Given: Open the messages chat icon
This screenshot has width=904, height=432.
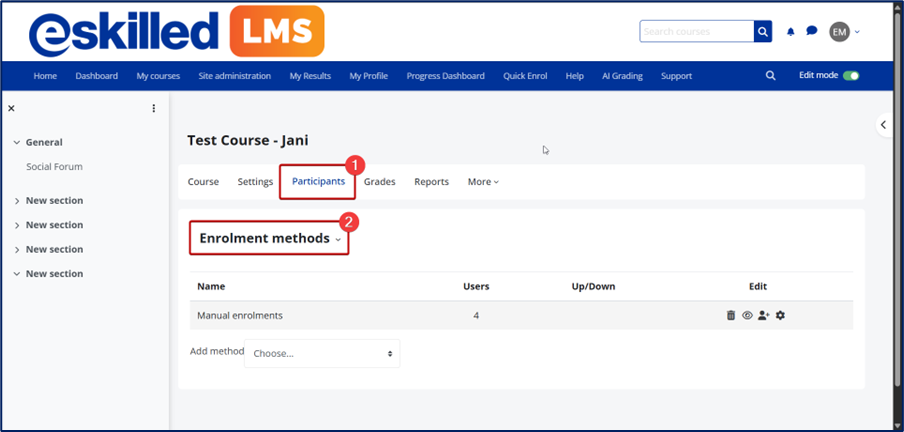Looking at the screenshot, I should pyautogui.click(x=812, y=32).
